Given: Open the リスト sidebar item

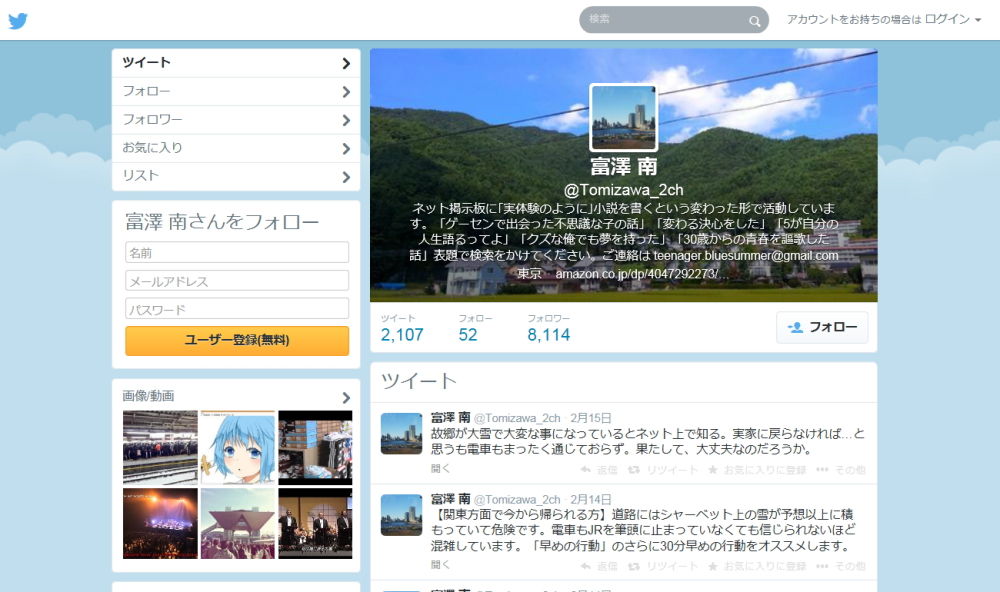Looking at the screenshot, I should pyautogui.click(x=236, y=176).
